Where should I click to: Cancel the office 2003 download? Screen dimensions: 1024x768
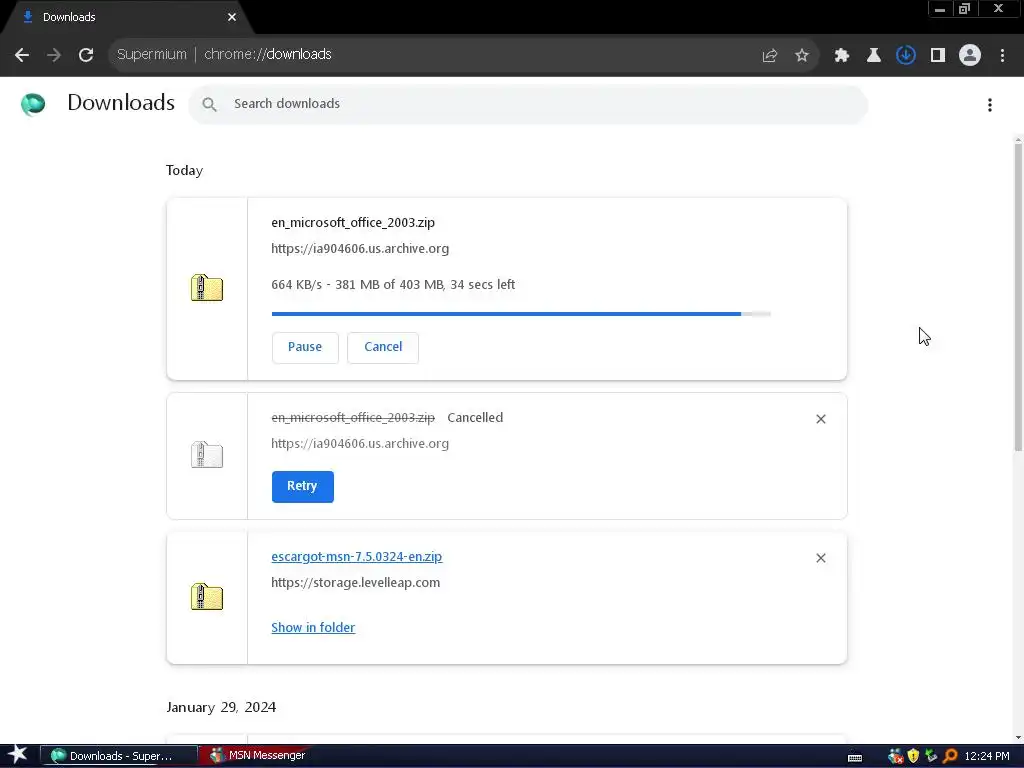click(x=383, y=347)
